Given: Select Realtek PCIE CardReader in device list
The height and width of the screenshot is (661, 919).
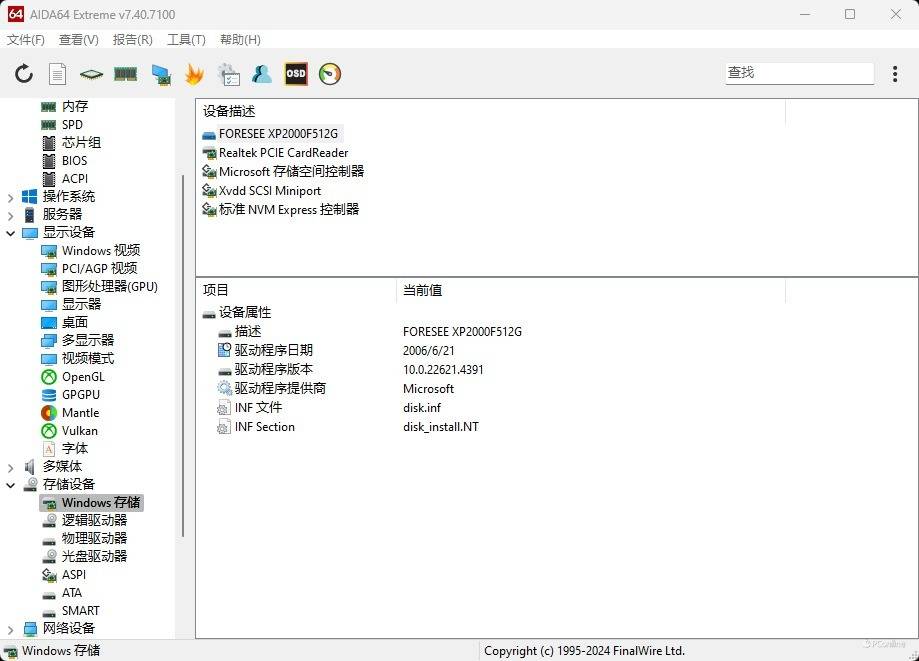Looking at the screenshot, I should click(283, 153).
